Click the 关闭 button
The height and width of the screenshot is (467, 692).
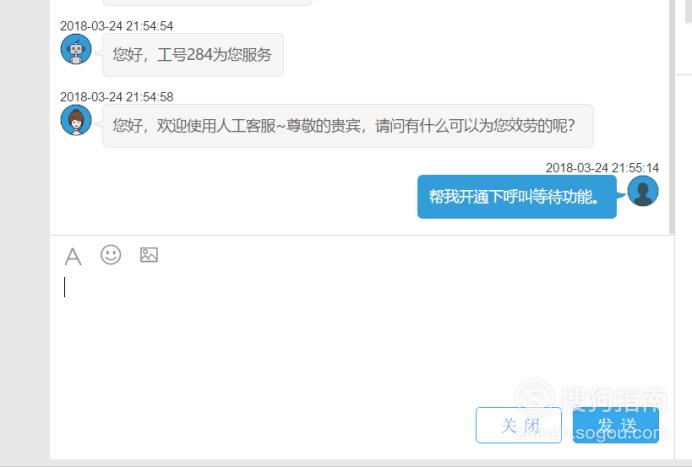tap(519, 425)
